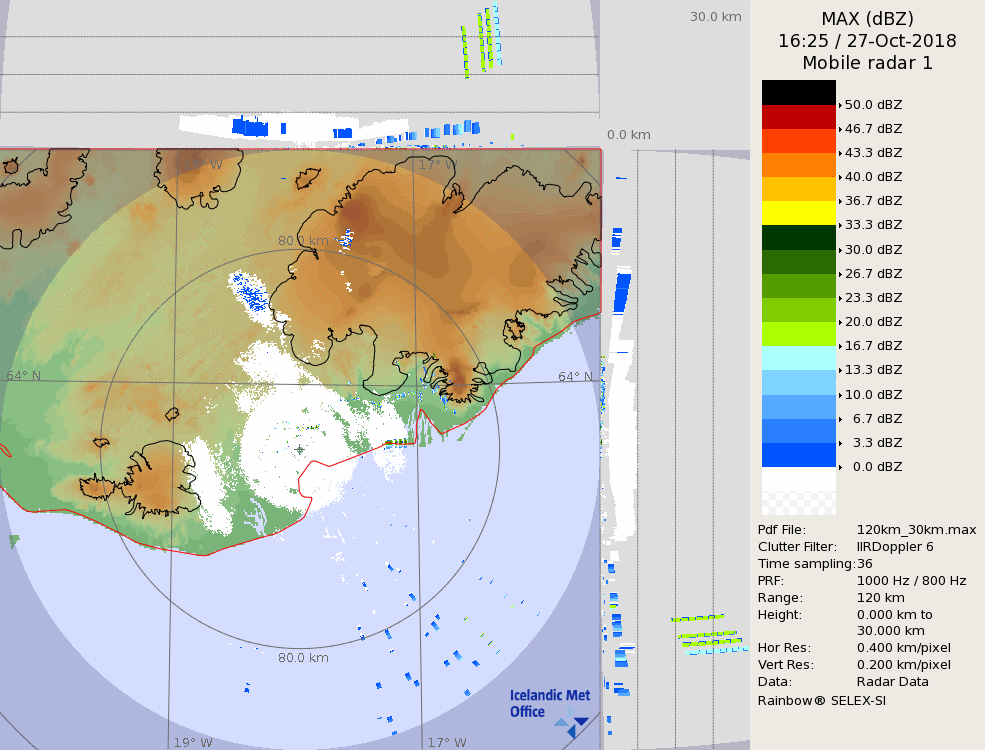Click the arrow tick beside 0.0 dBZ
The image size is (985, 750).
click(x=841, y=467)
